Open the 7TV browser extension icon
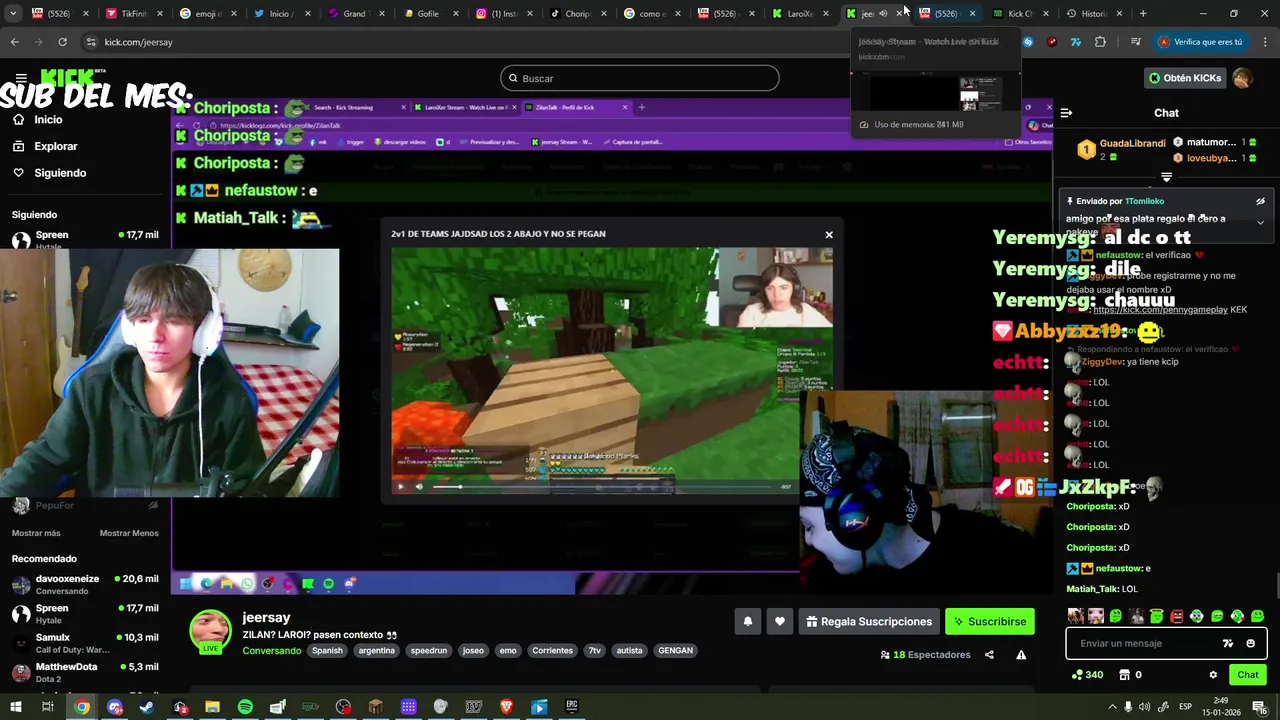Screen dimensions: 1280x720 click(1076, 42)
